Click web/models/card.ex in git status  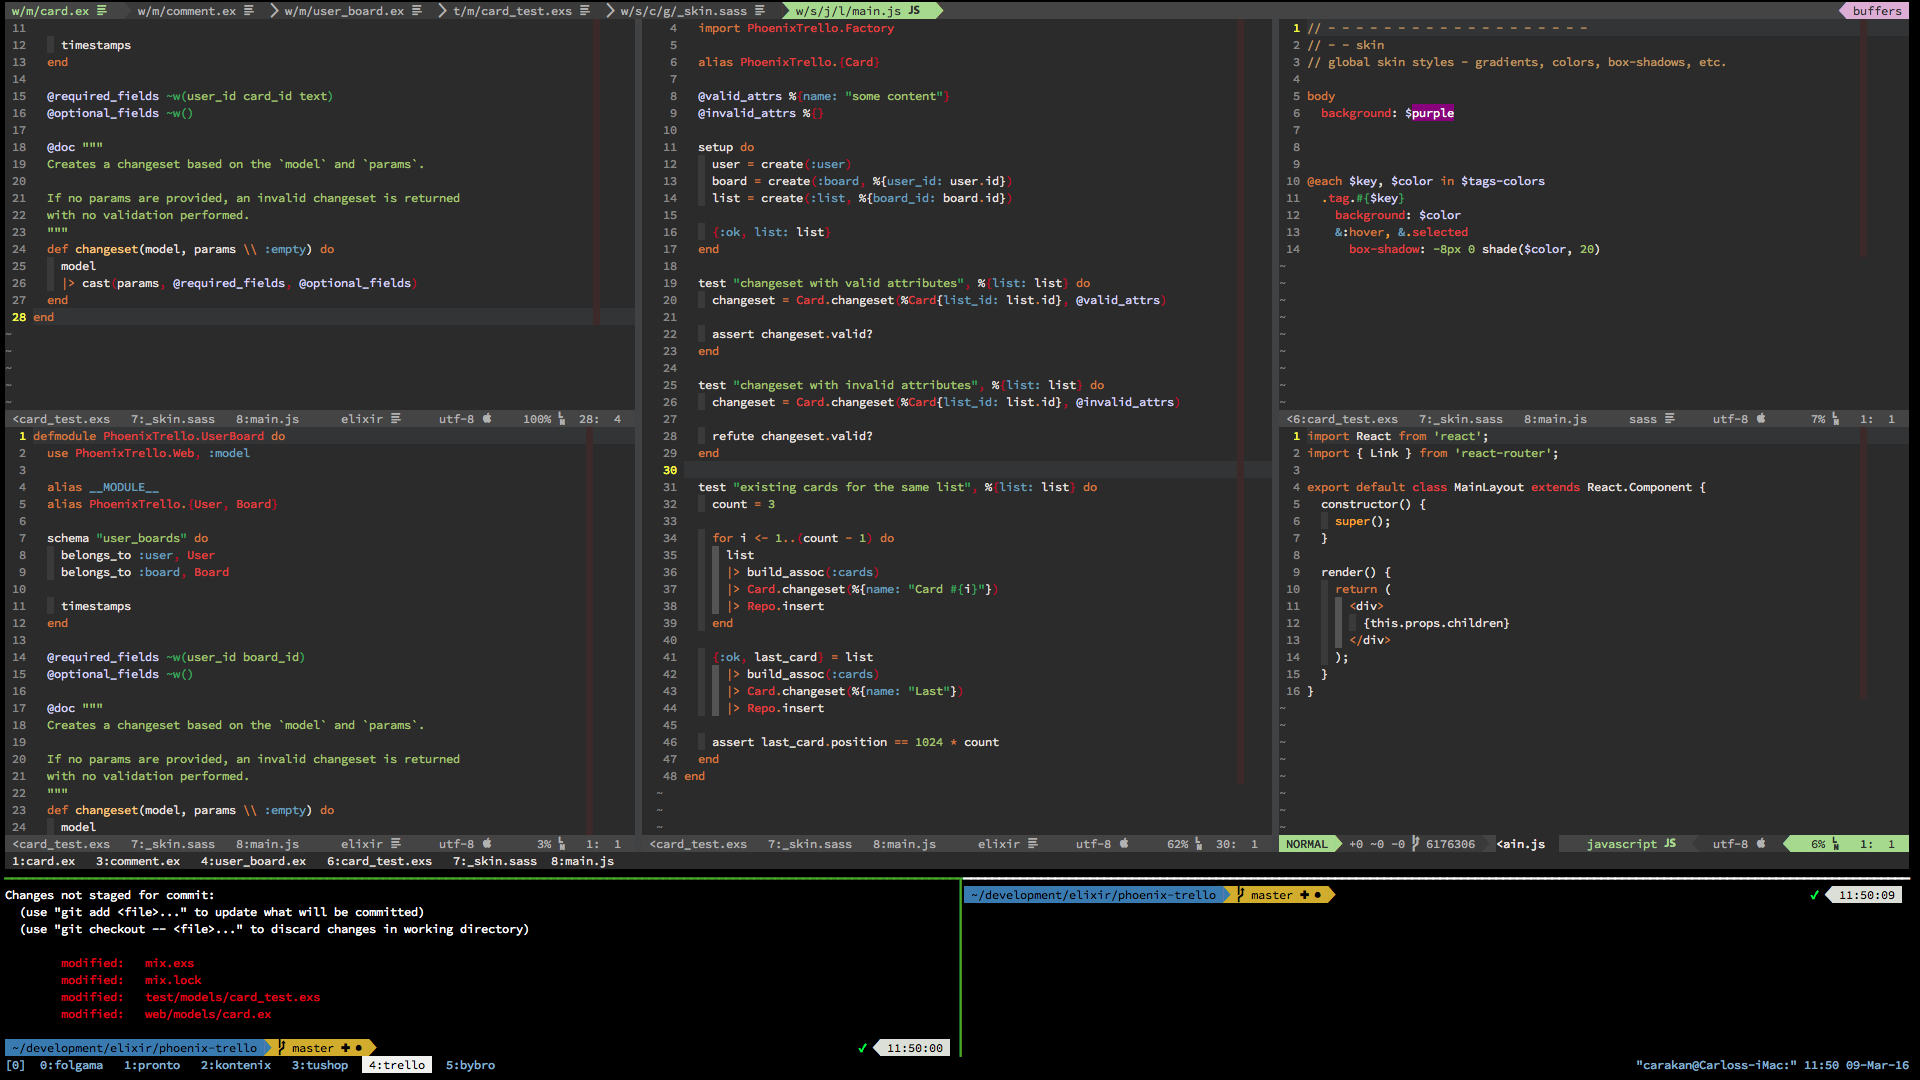[x=208, y=1014]
